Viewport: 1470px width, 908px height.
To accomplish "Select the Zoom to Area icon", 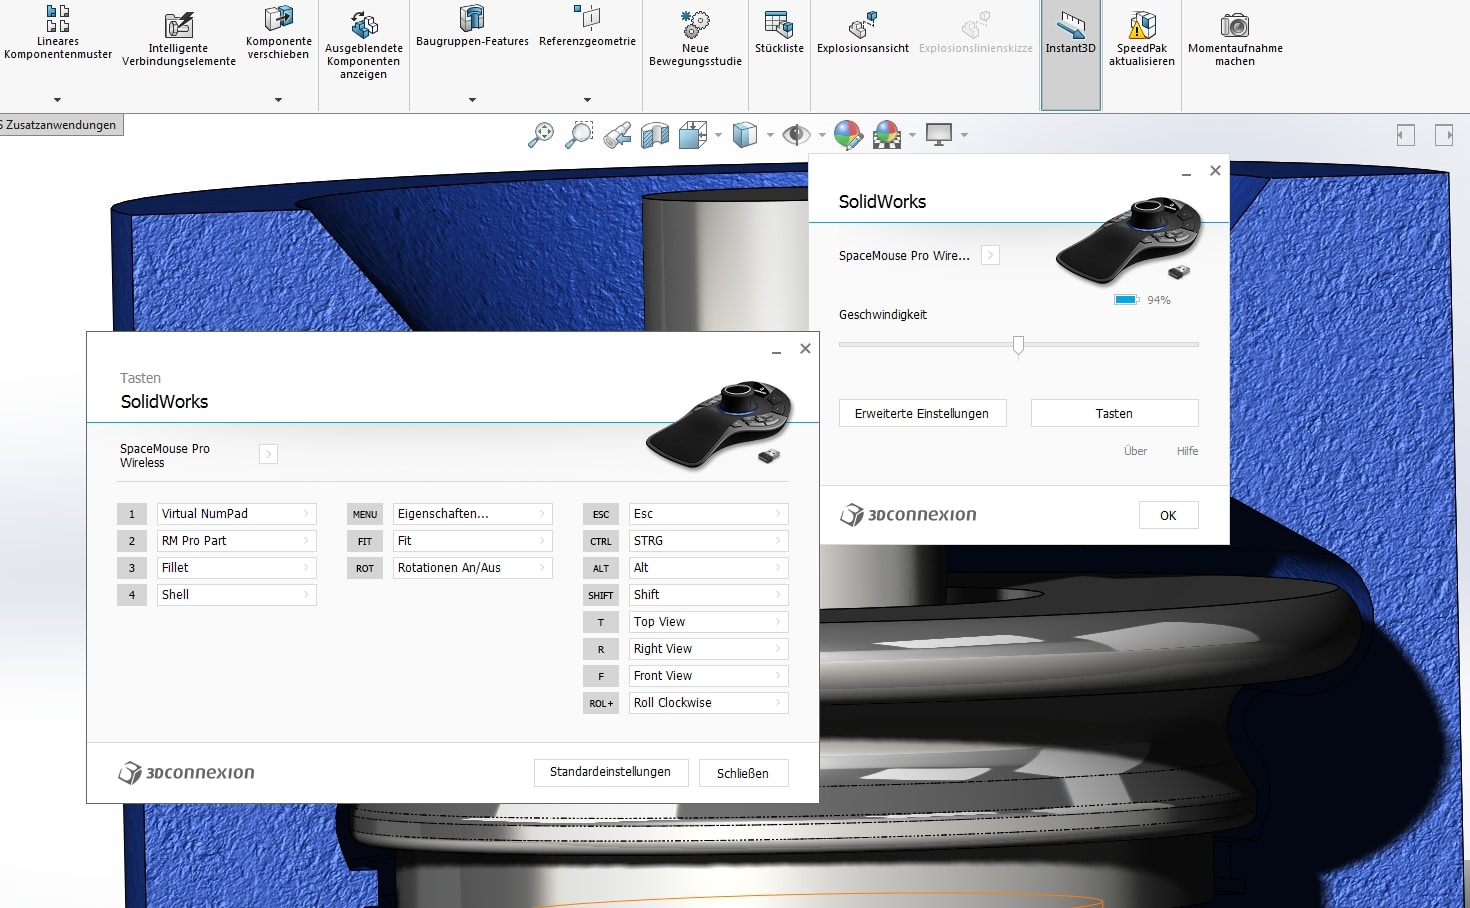I will click(579, 135).
